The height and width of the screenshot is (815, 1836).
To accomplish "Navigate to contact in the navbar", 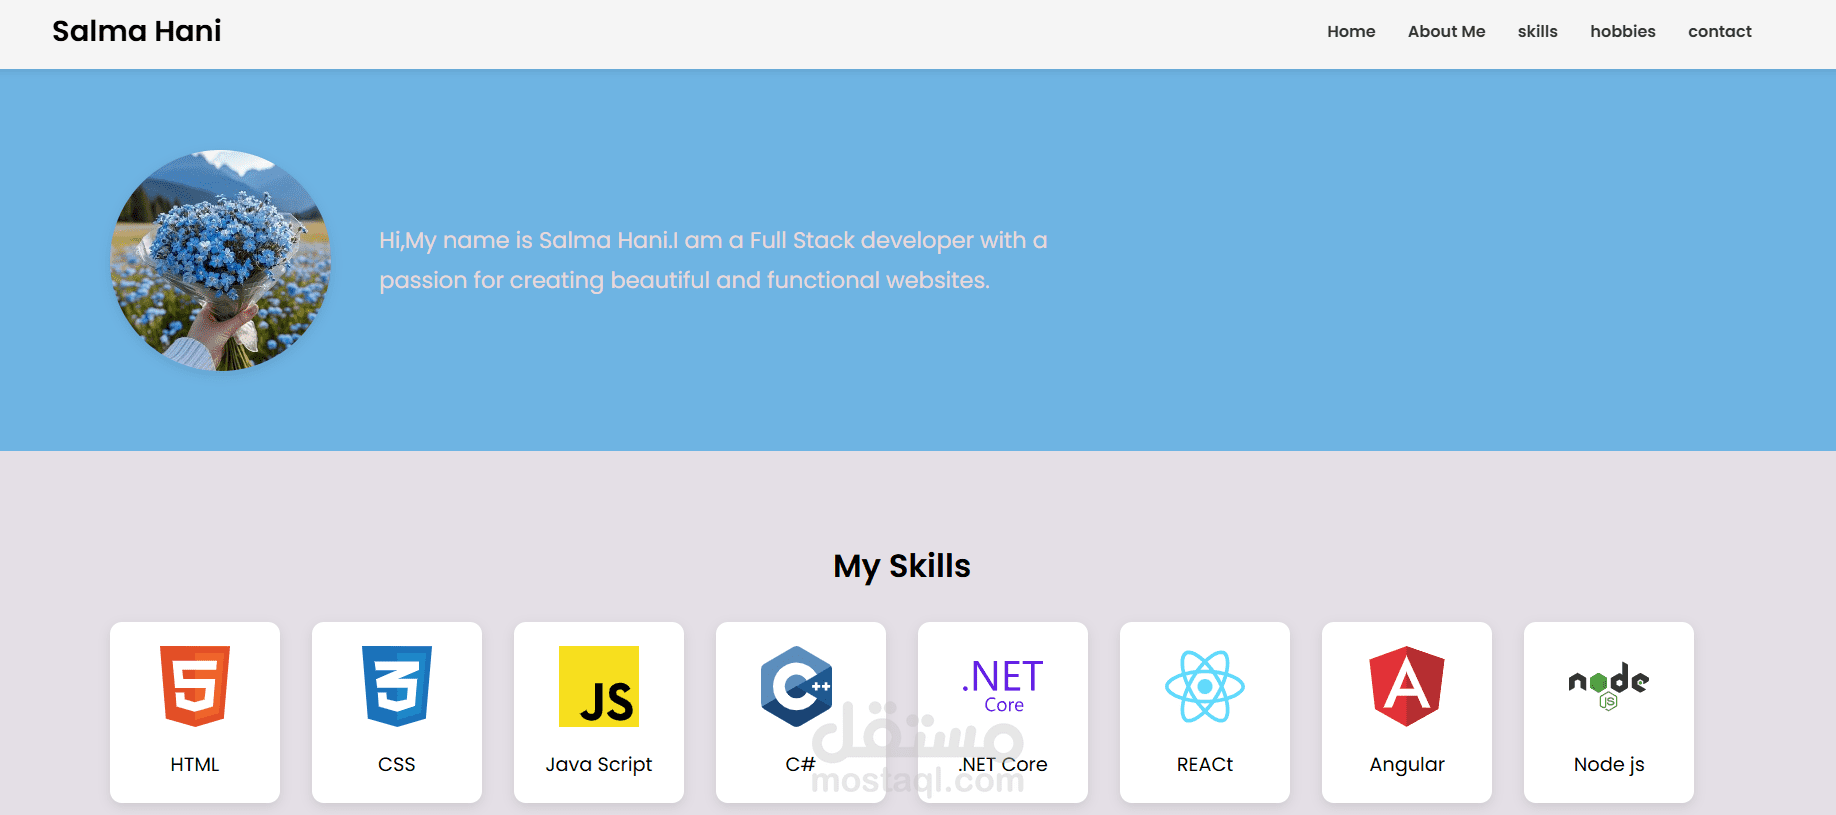I will [x=1720, y=32].
